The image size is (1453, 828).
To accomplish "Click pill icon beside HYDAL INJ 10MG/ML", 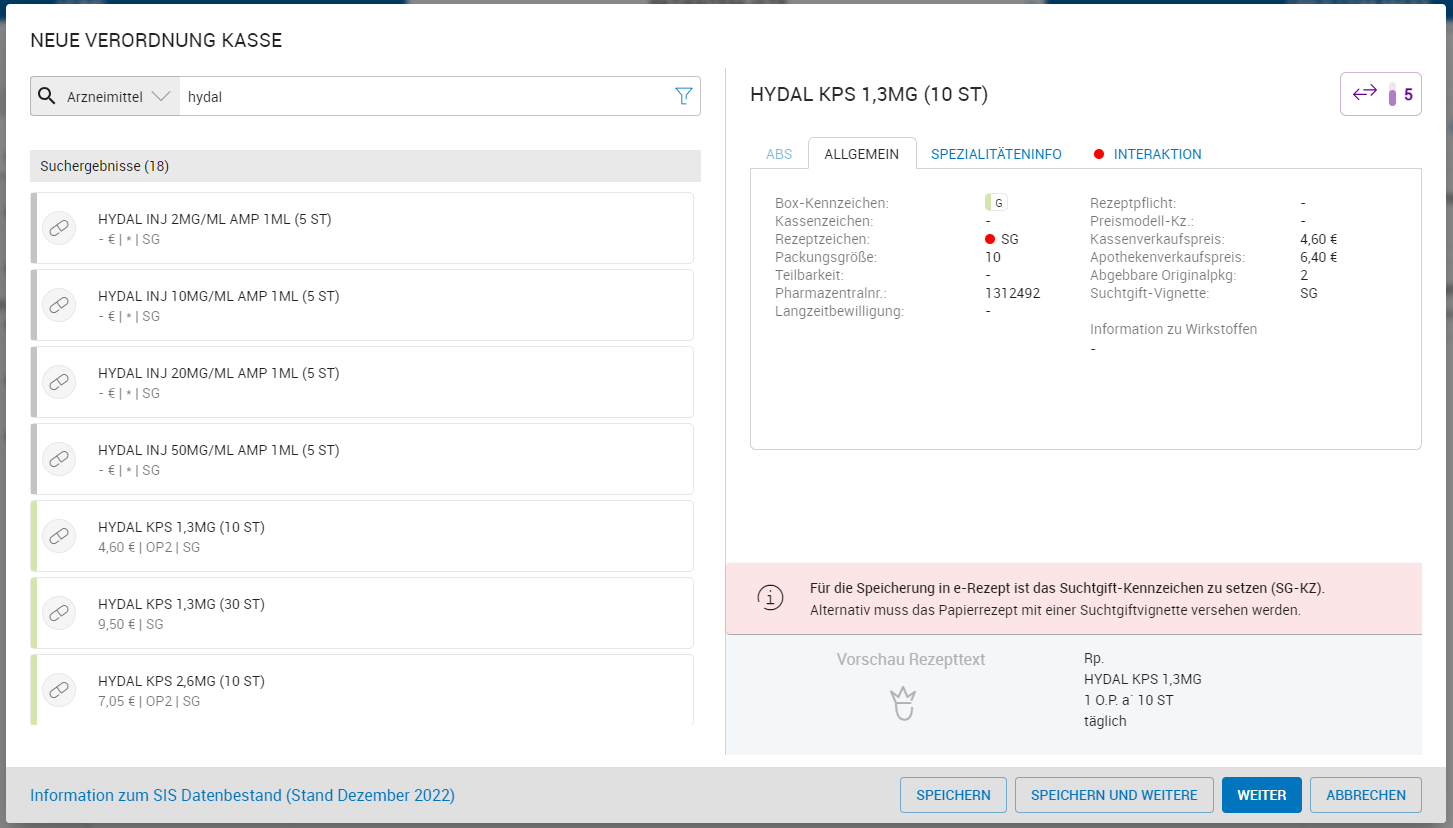I will (59, 305).
